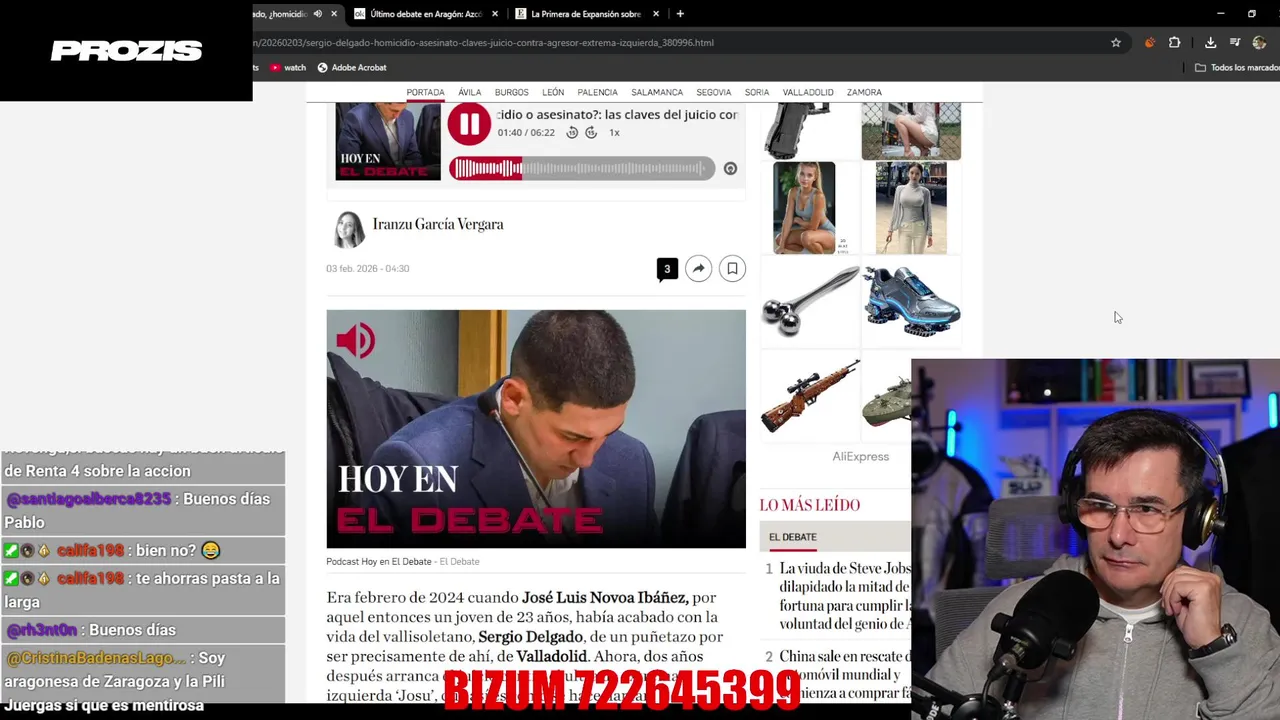Screen dimensions: 1280x720
Task: Bookmark this article
Action: click(732, 268)
